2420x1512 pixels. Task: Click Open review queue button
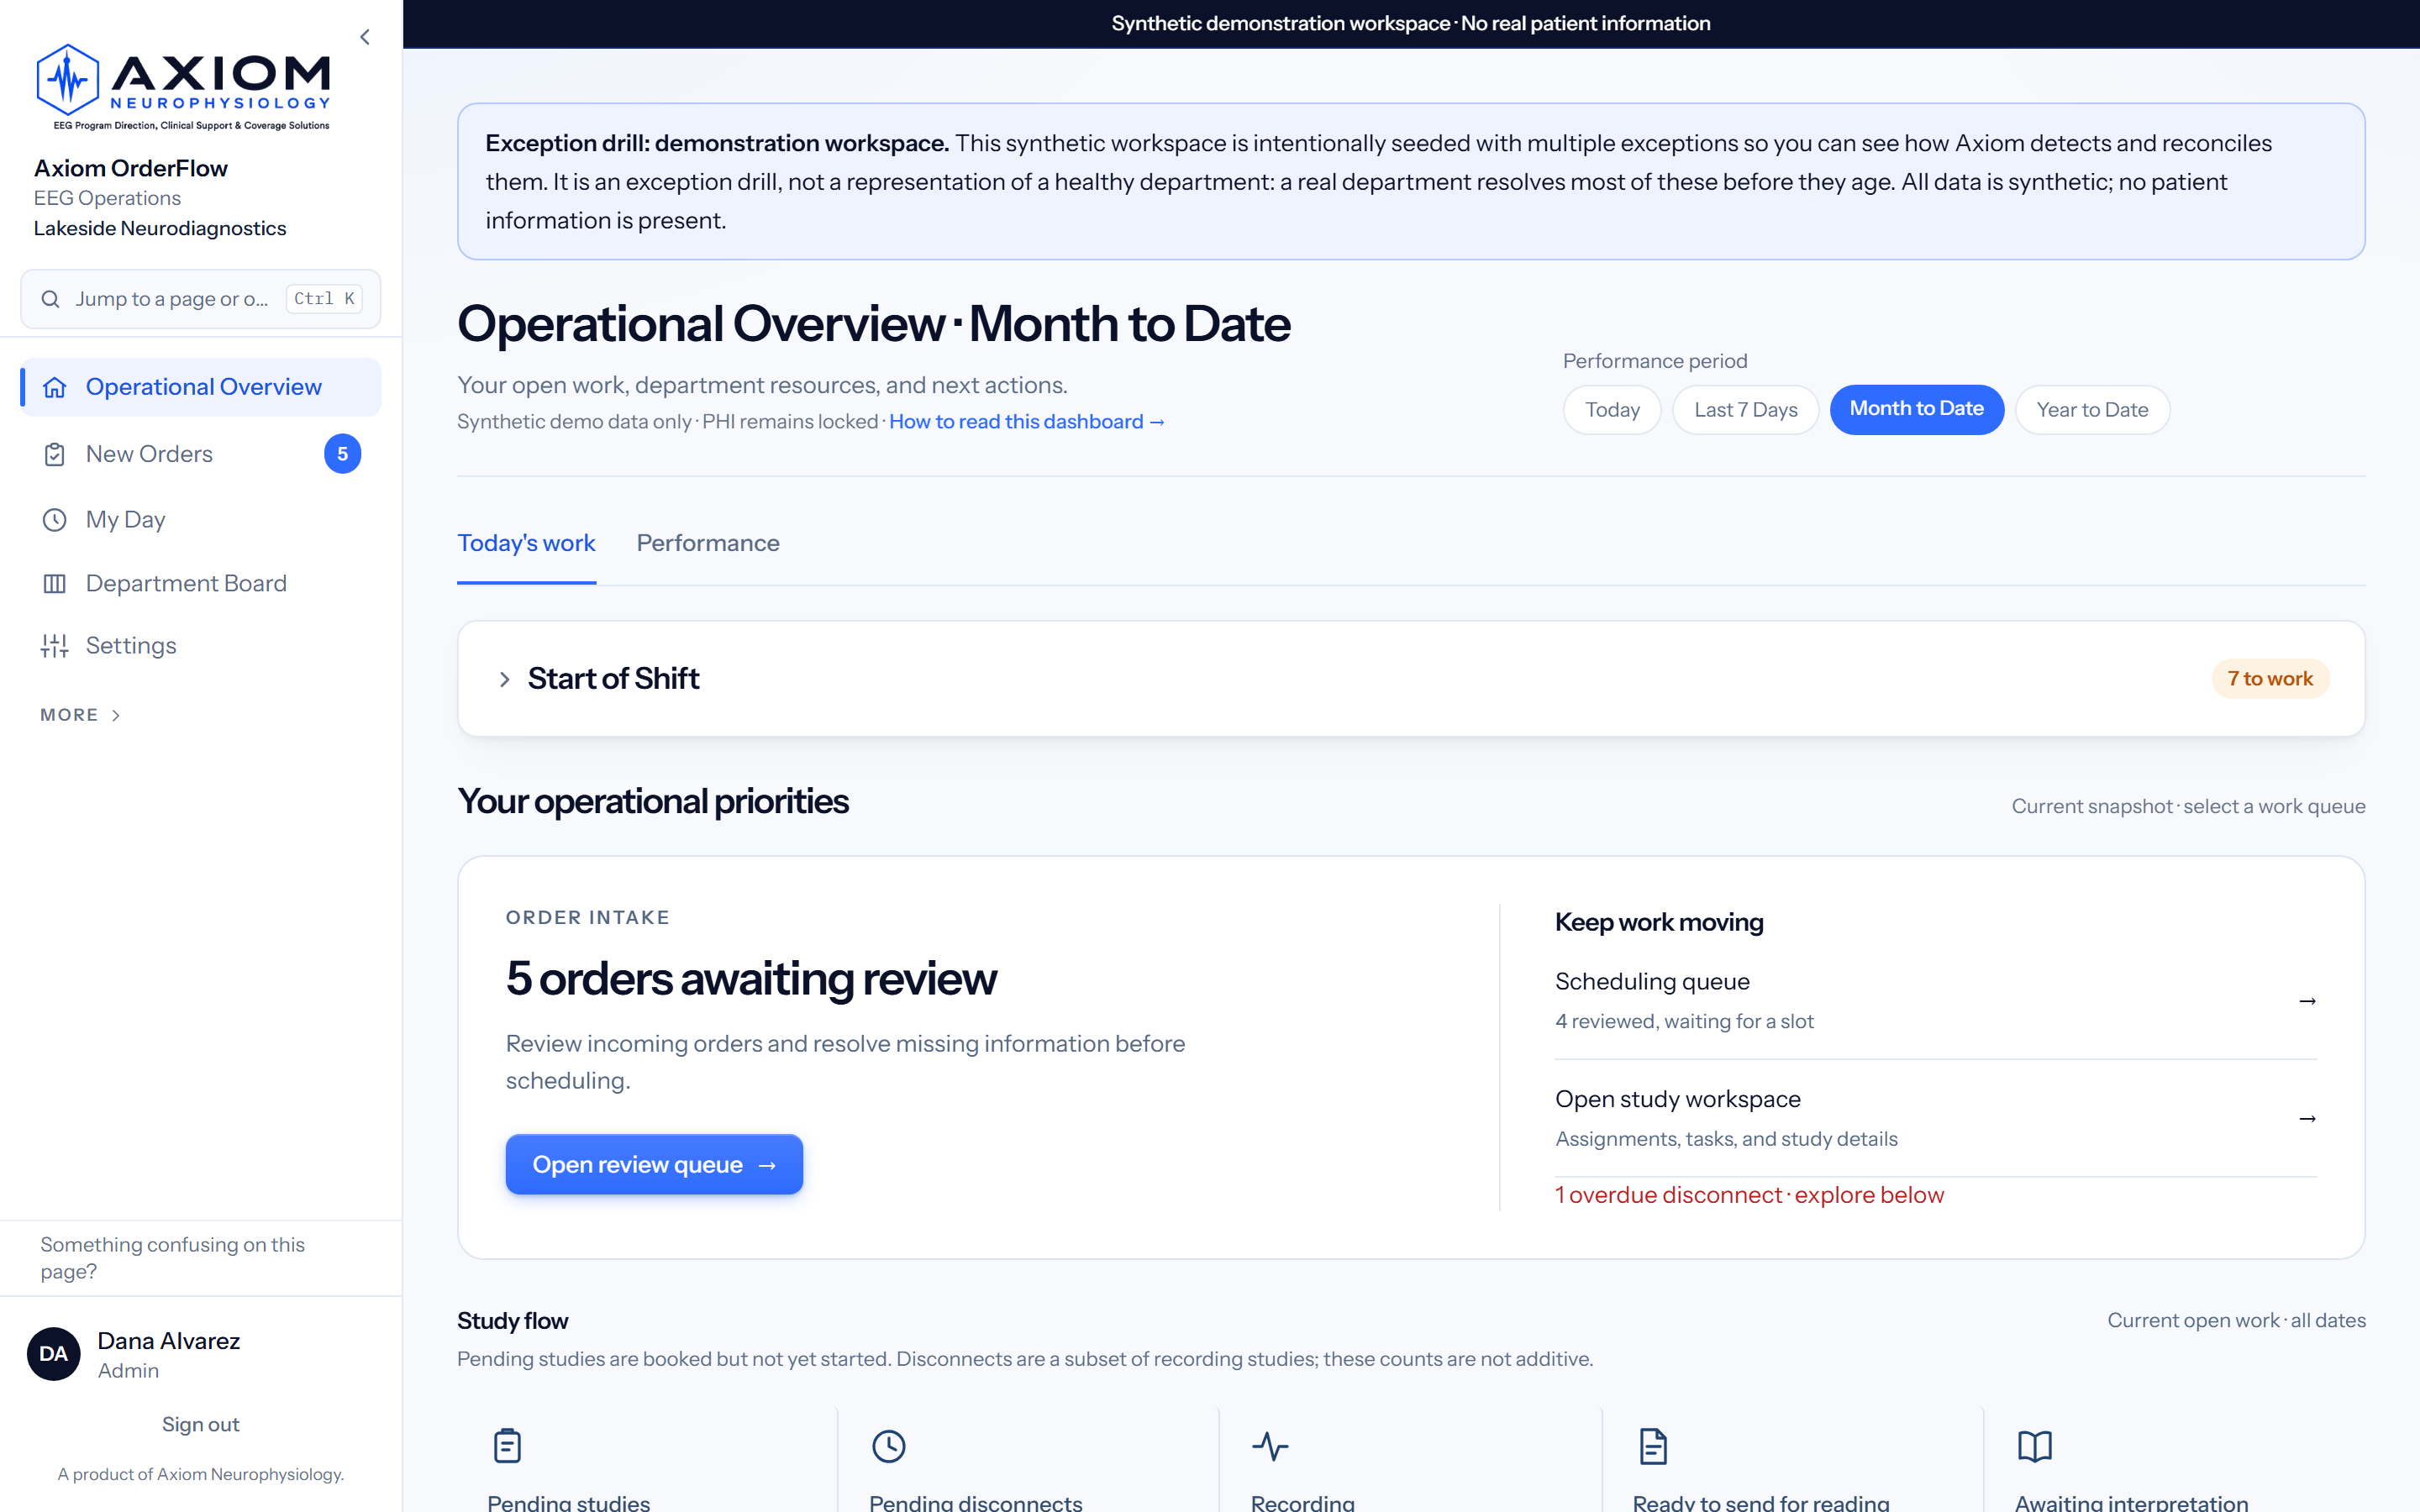654,1164
